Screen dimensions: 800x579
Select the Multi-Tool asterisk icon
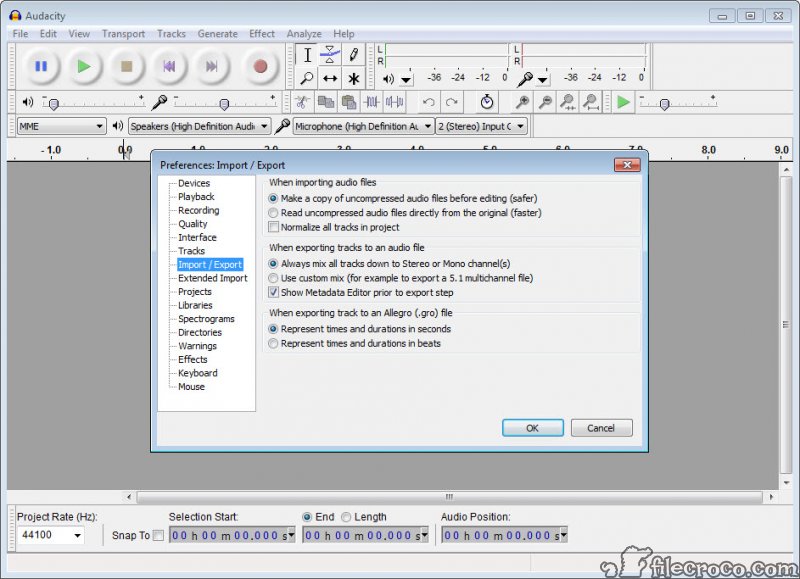click(354, 78)
